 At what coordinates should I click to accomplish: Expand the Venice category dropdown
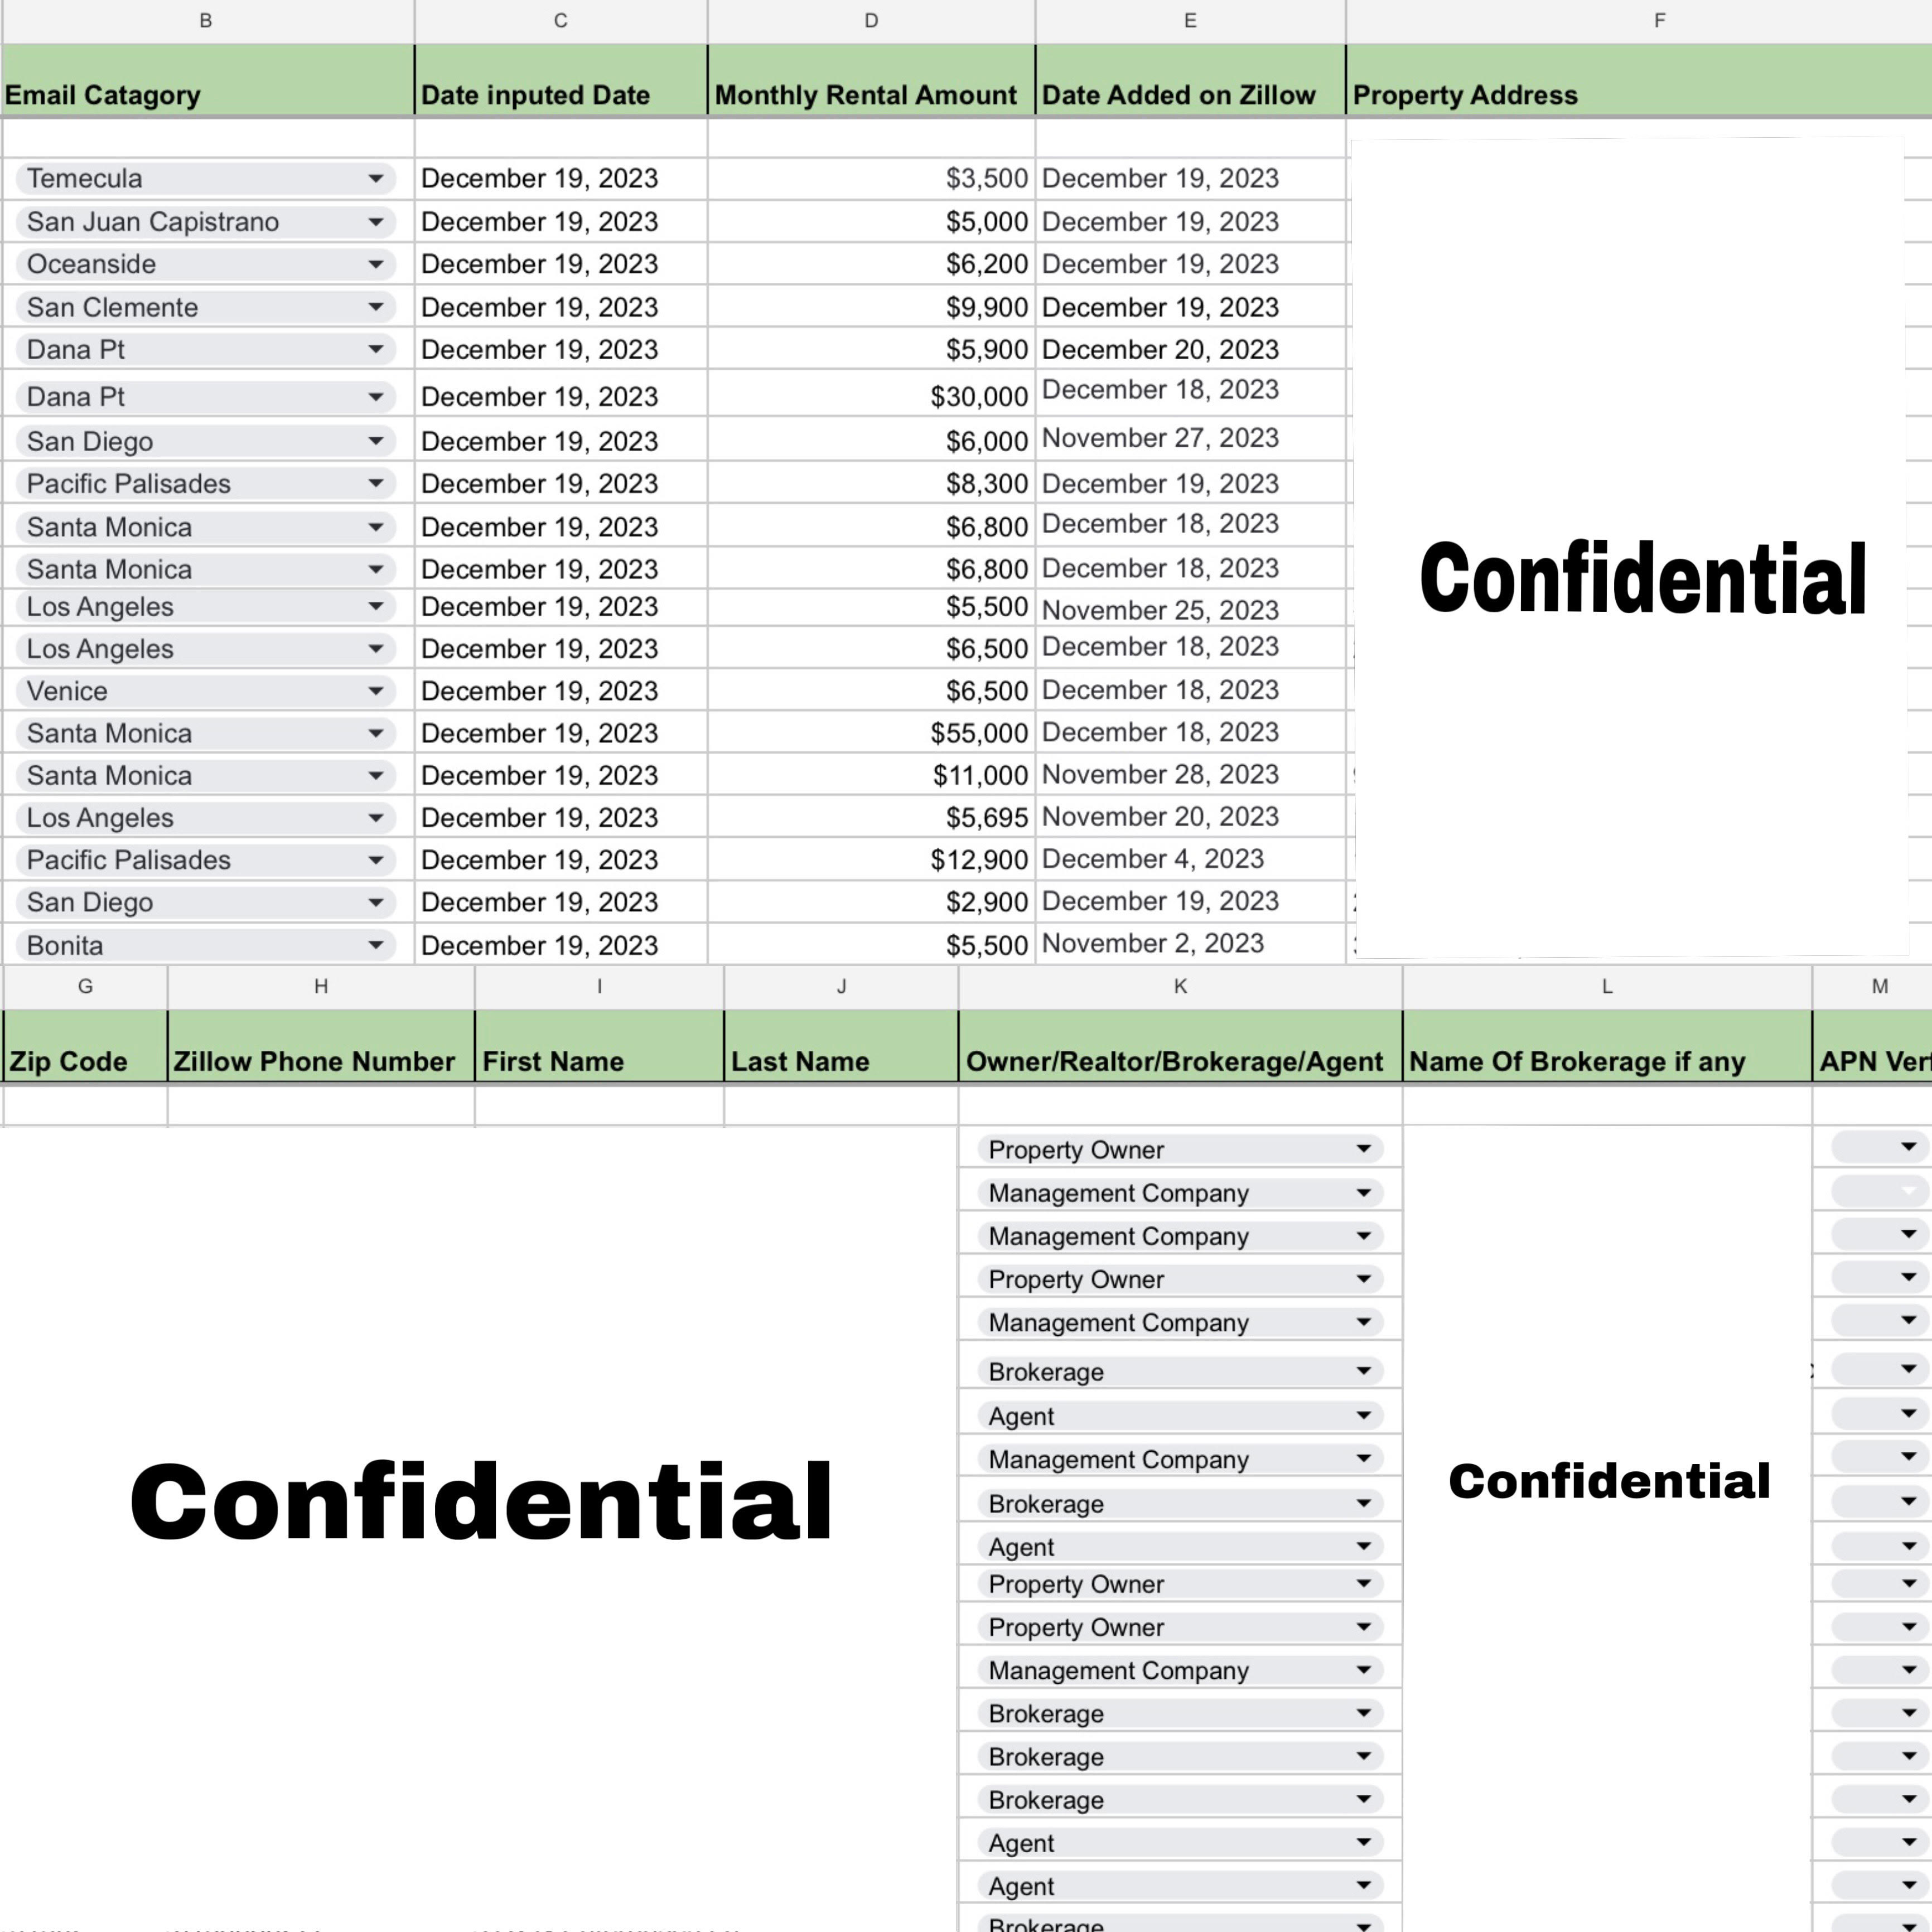coord(375,691)
